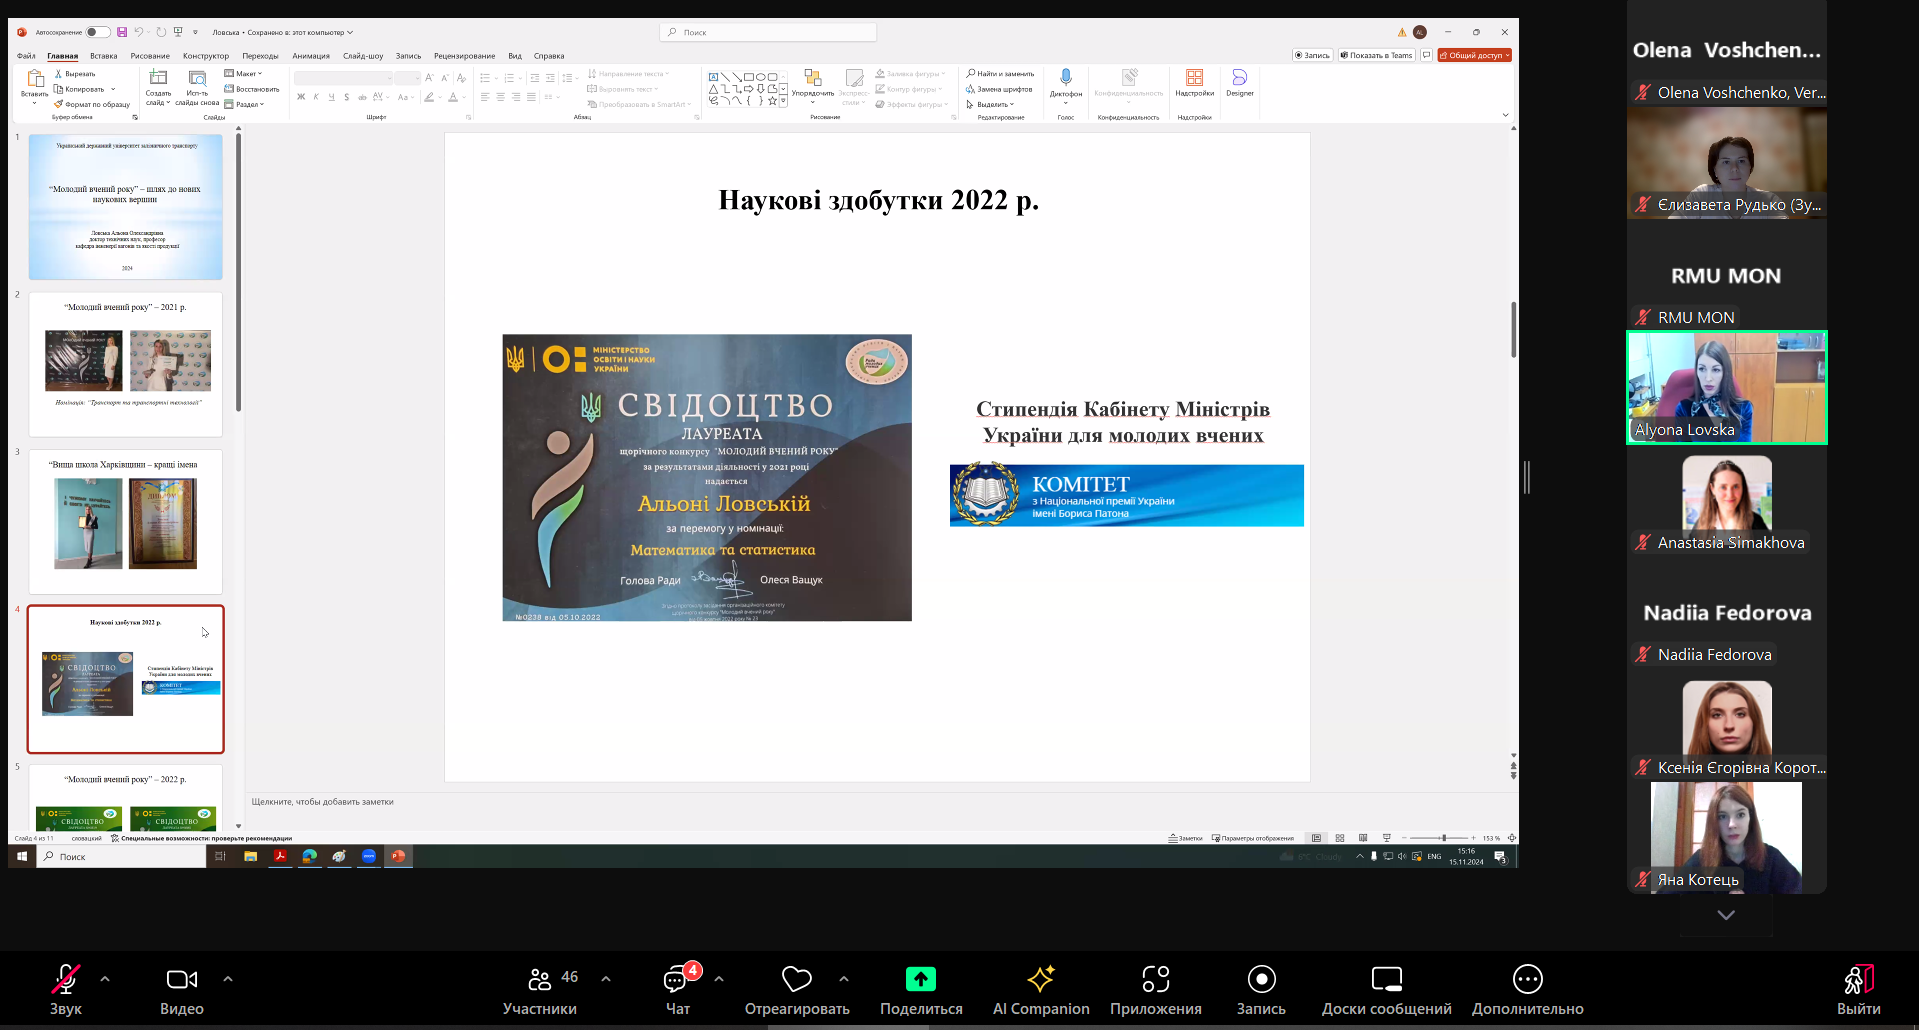
Task: Expand video options arrow next to Видео
Action: click(228, 979)
